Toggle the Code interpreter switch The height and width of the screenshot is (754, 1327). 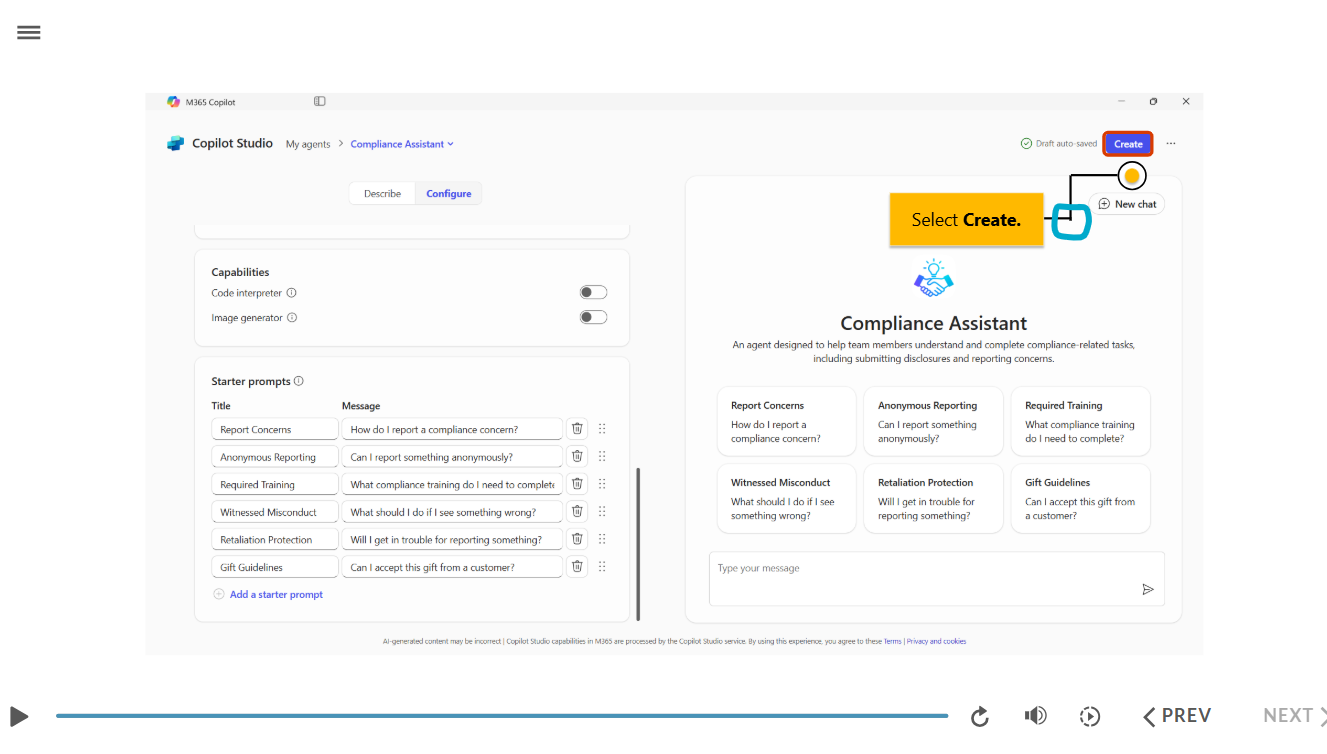coord(593,293)
